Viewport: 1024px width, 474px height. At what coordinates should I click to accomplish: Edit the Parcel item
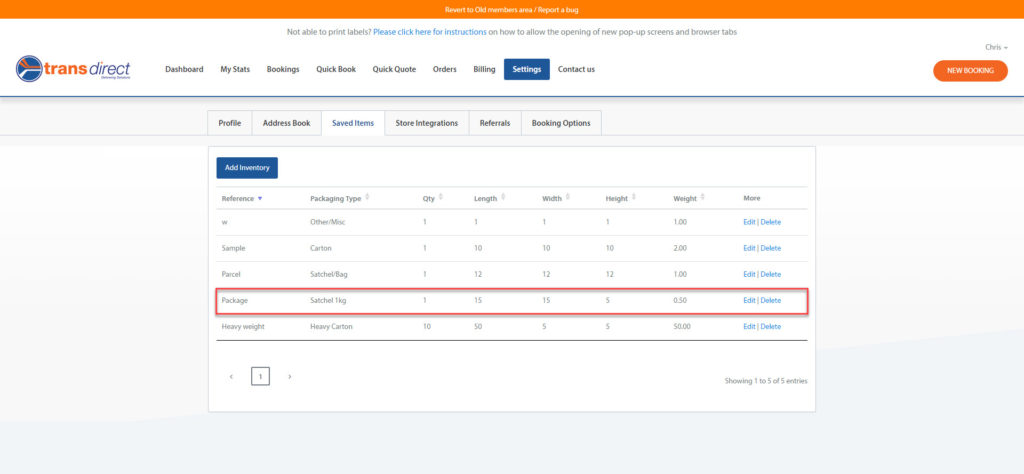[749, 274]
